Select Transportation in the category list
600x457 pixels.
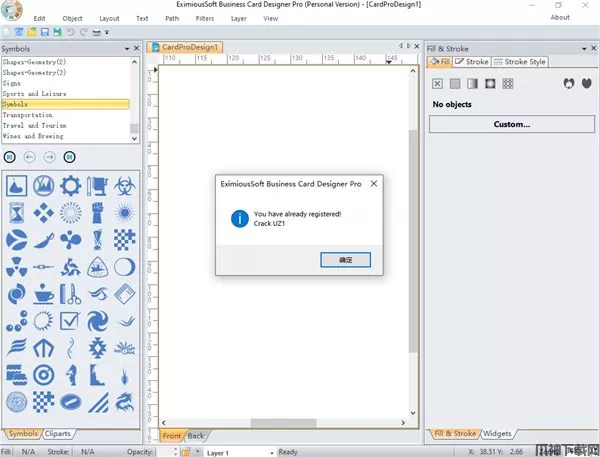28,115
